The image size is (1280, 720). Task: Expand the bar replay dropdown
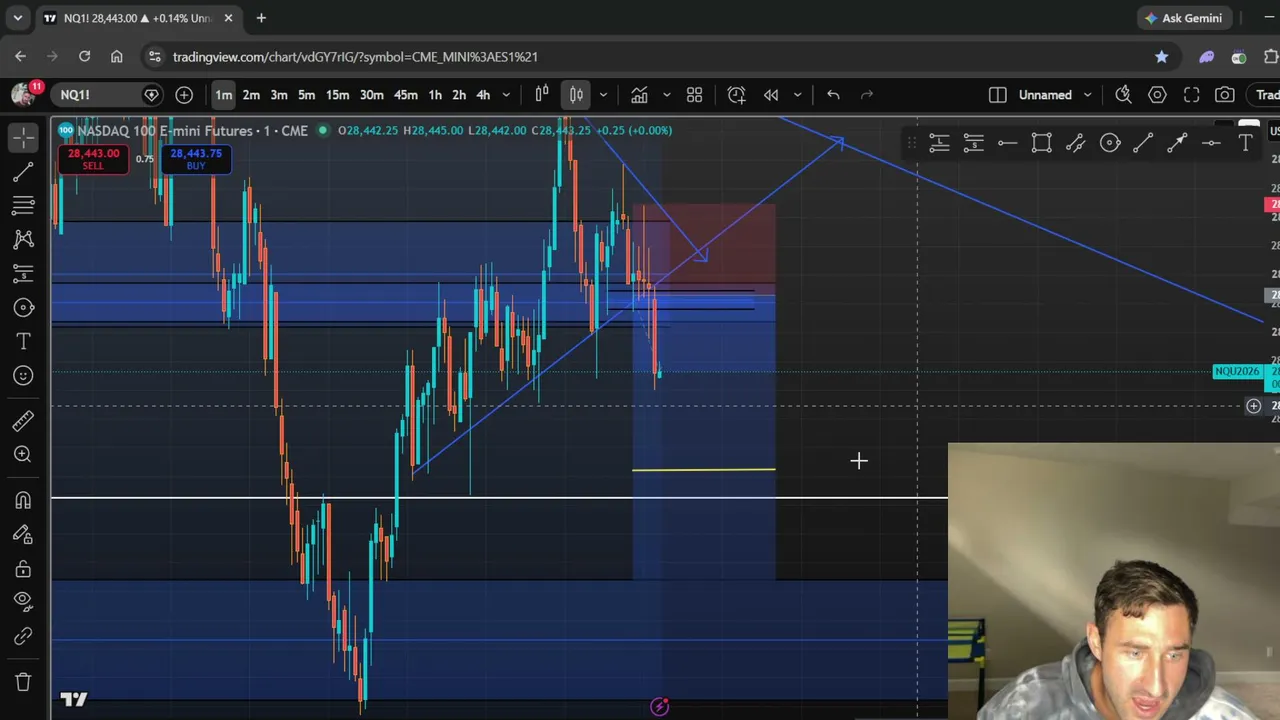click(x=797, y=95)
